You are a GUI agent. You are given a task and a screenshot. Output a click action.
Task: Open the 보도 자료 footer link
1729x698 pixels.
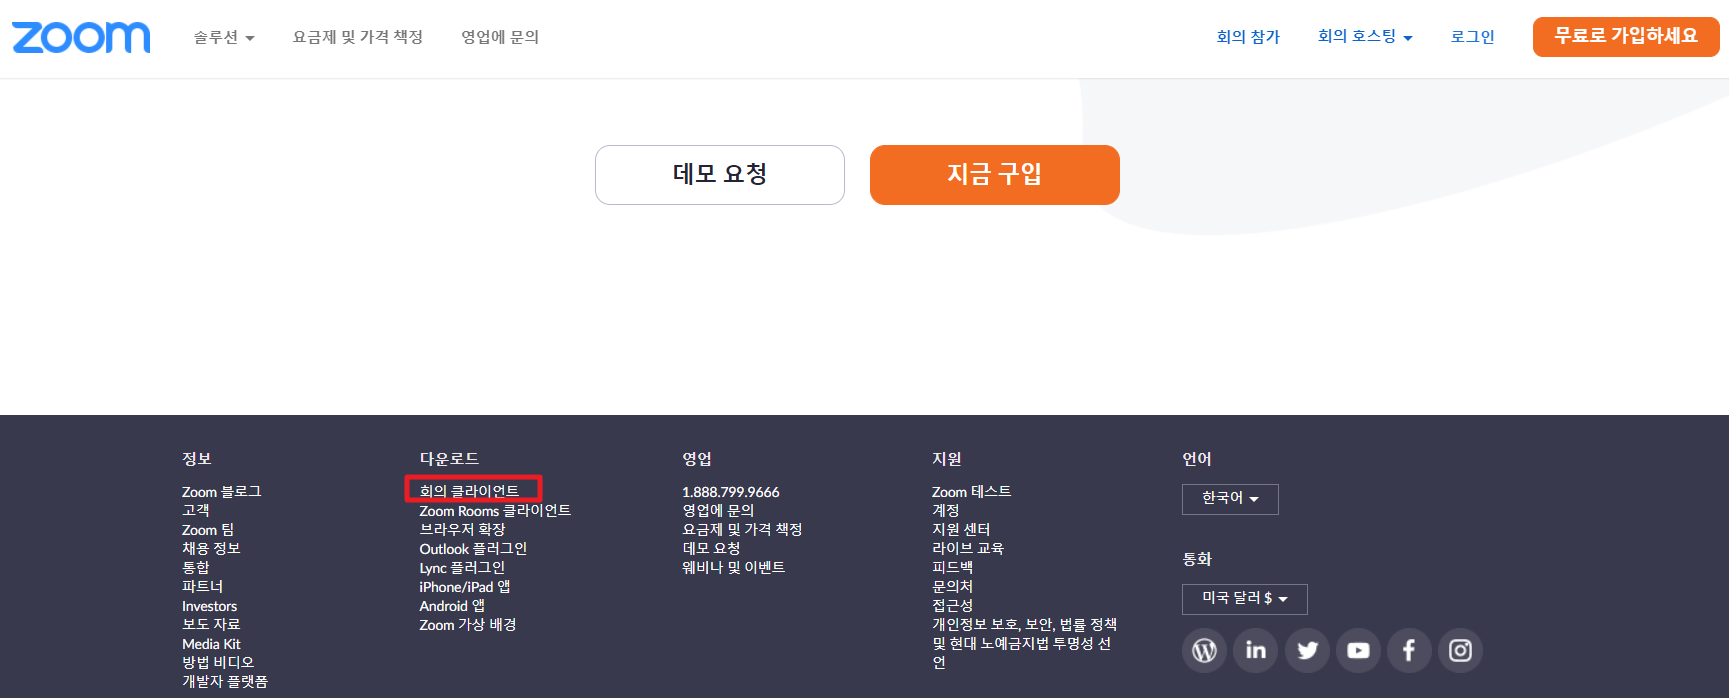click(x=211, y=624)
